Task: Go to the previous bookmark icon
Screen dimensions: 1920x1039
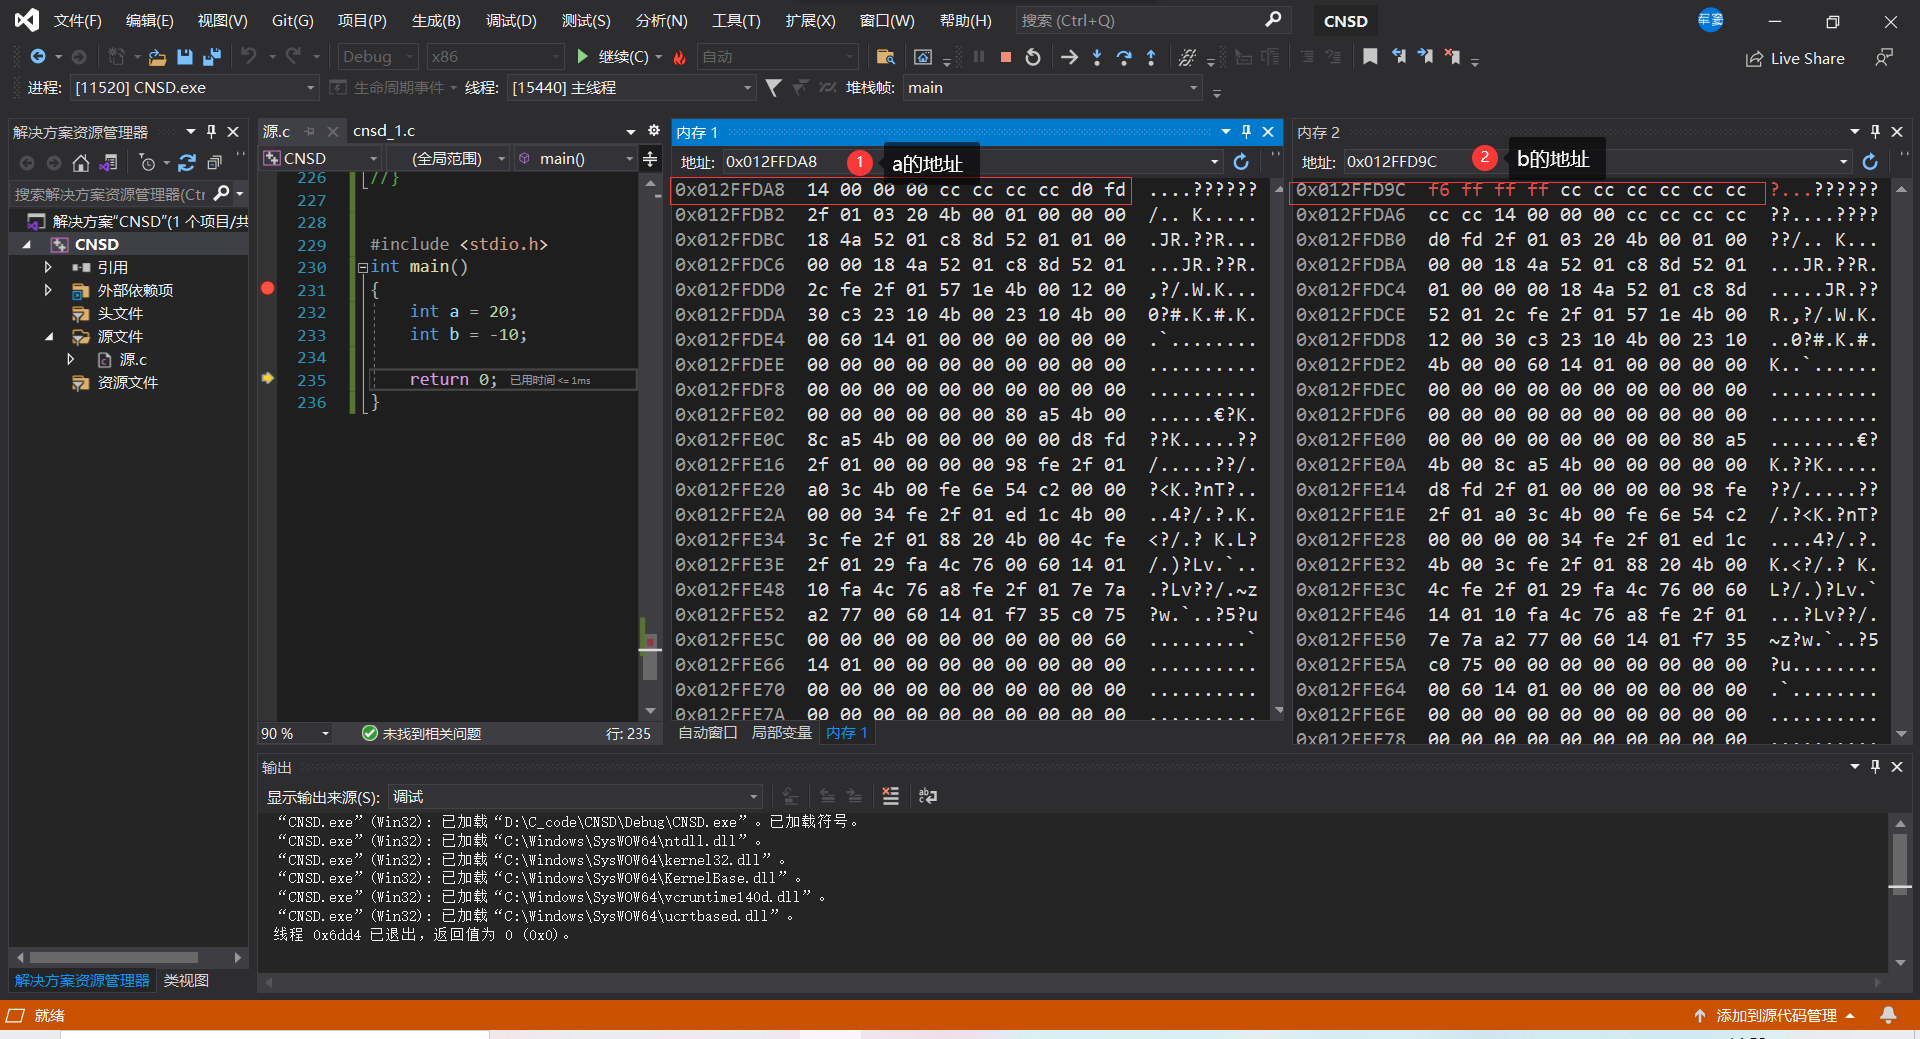Action: [1398, 57]
